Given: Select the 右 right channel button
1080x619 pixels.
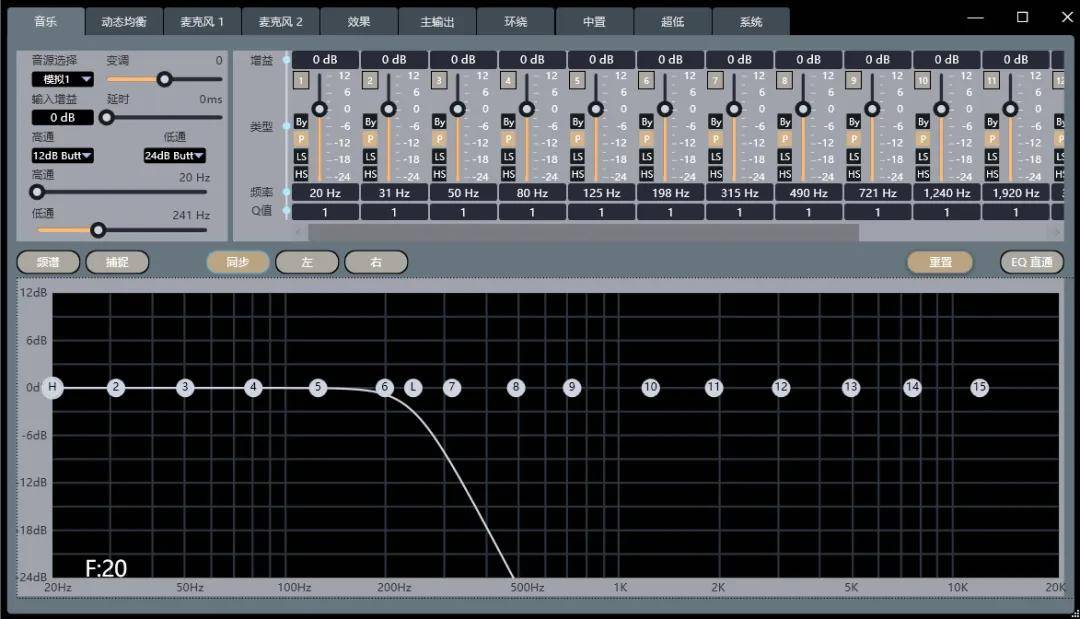Looking at the screenshot, I should 375,262.
